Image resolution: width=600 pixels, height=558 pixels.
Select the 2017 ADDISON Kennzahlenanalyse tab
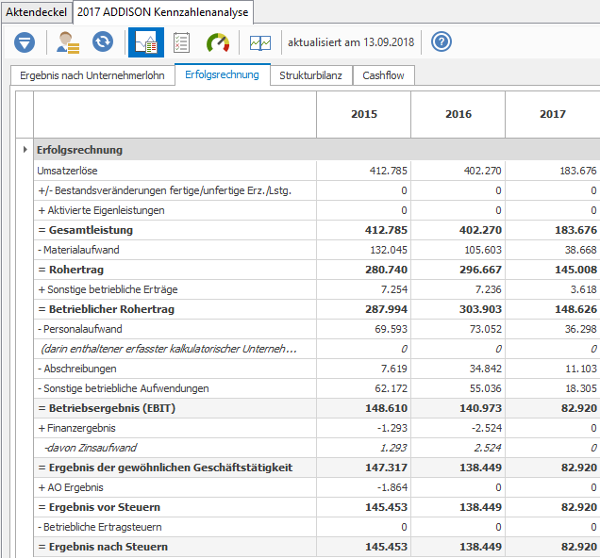[x=163, y=12]
